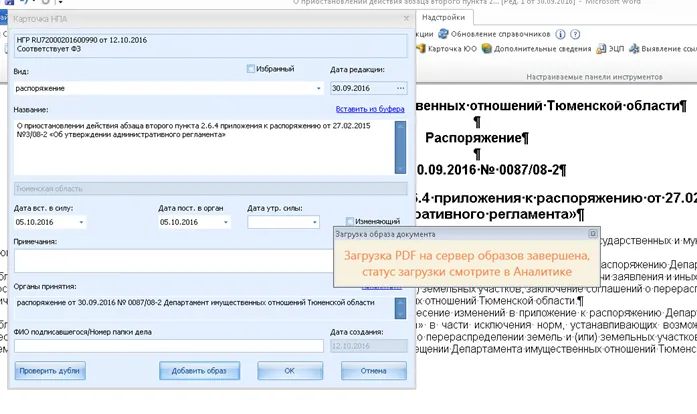Close the Карточка НПА dialog with X
Image resolution: width=697 pixels, height=414 pixels.
406,19
